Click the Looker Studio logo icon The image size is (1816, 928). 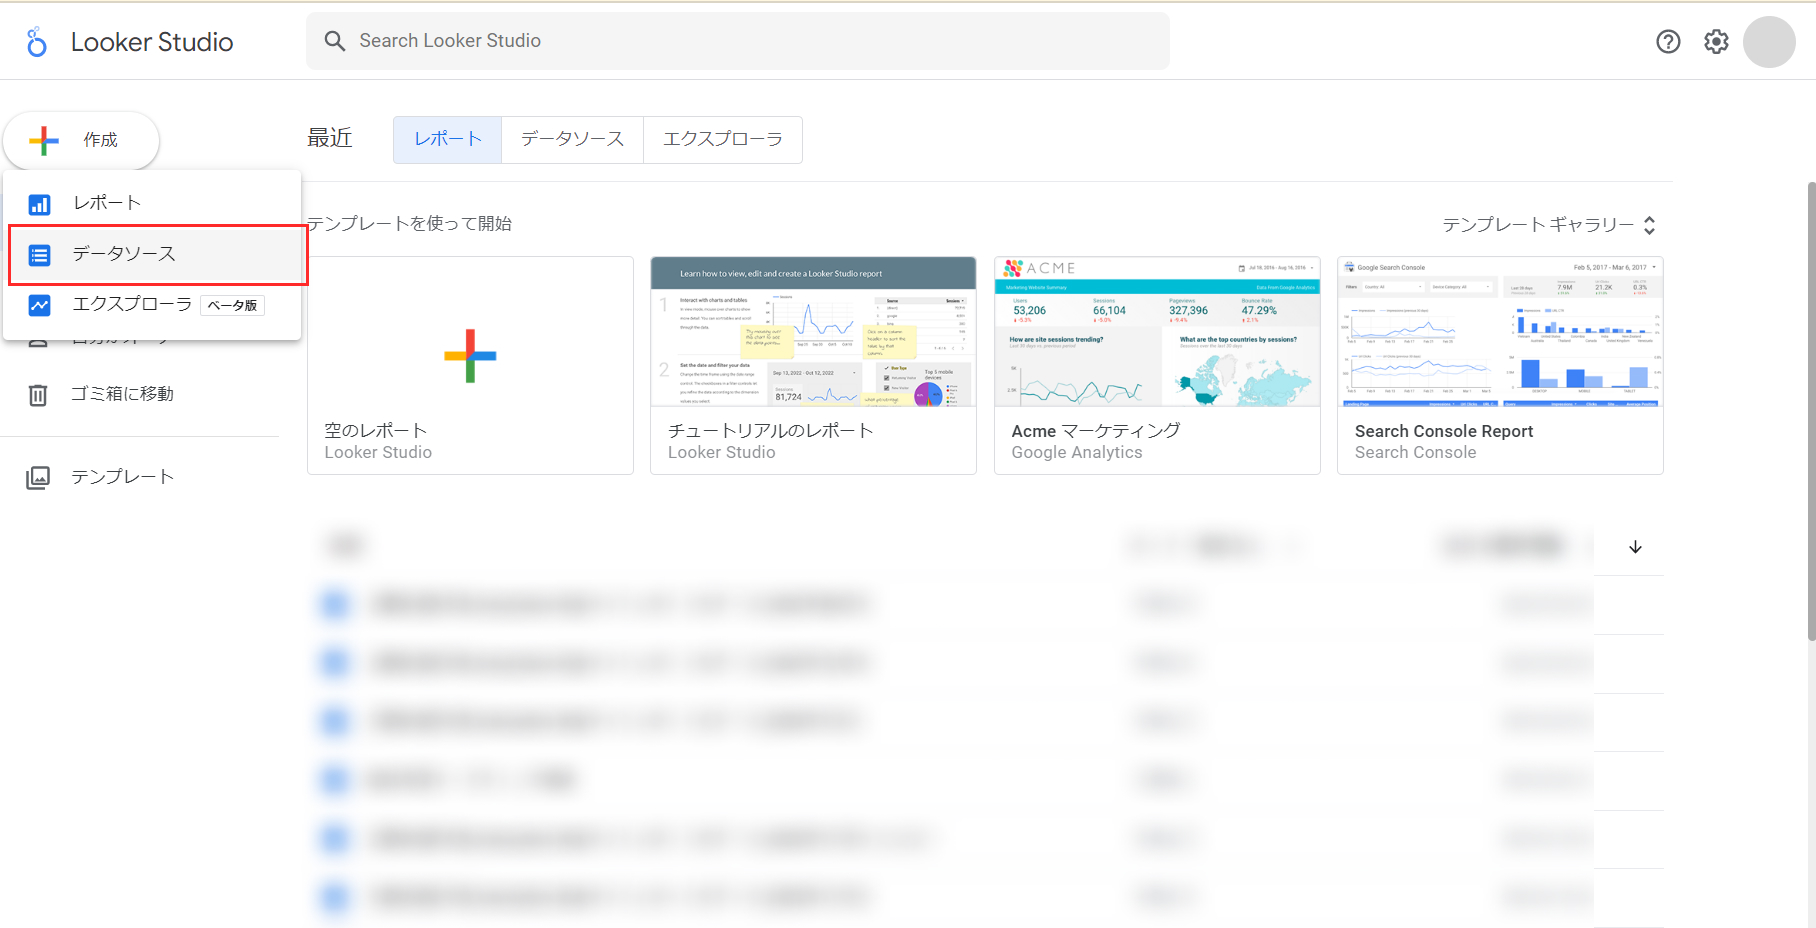[37, 42]
